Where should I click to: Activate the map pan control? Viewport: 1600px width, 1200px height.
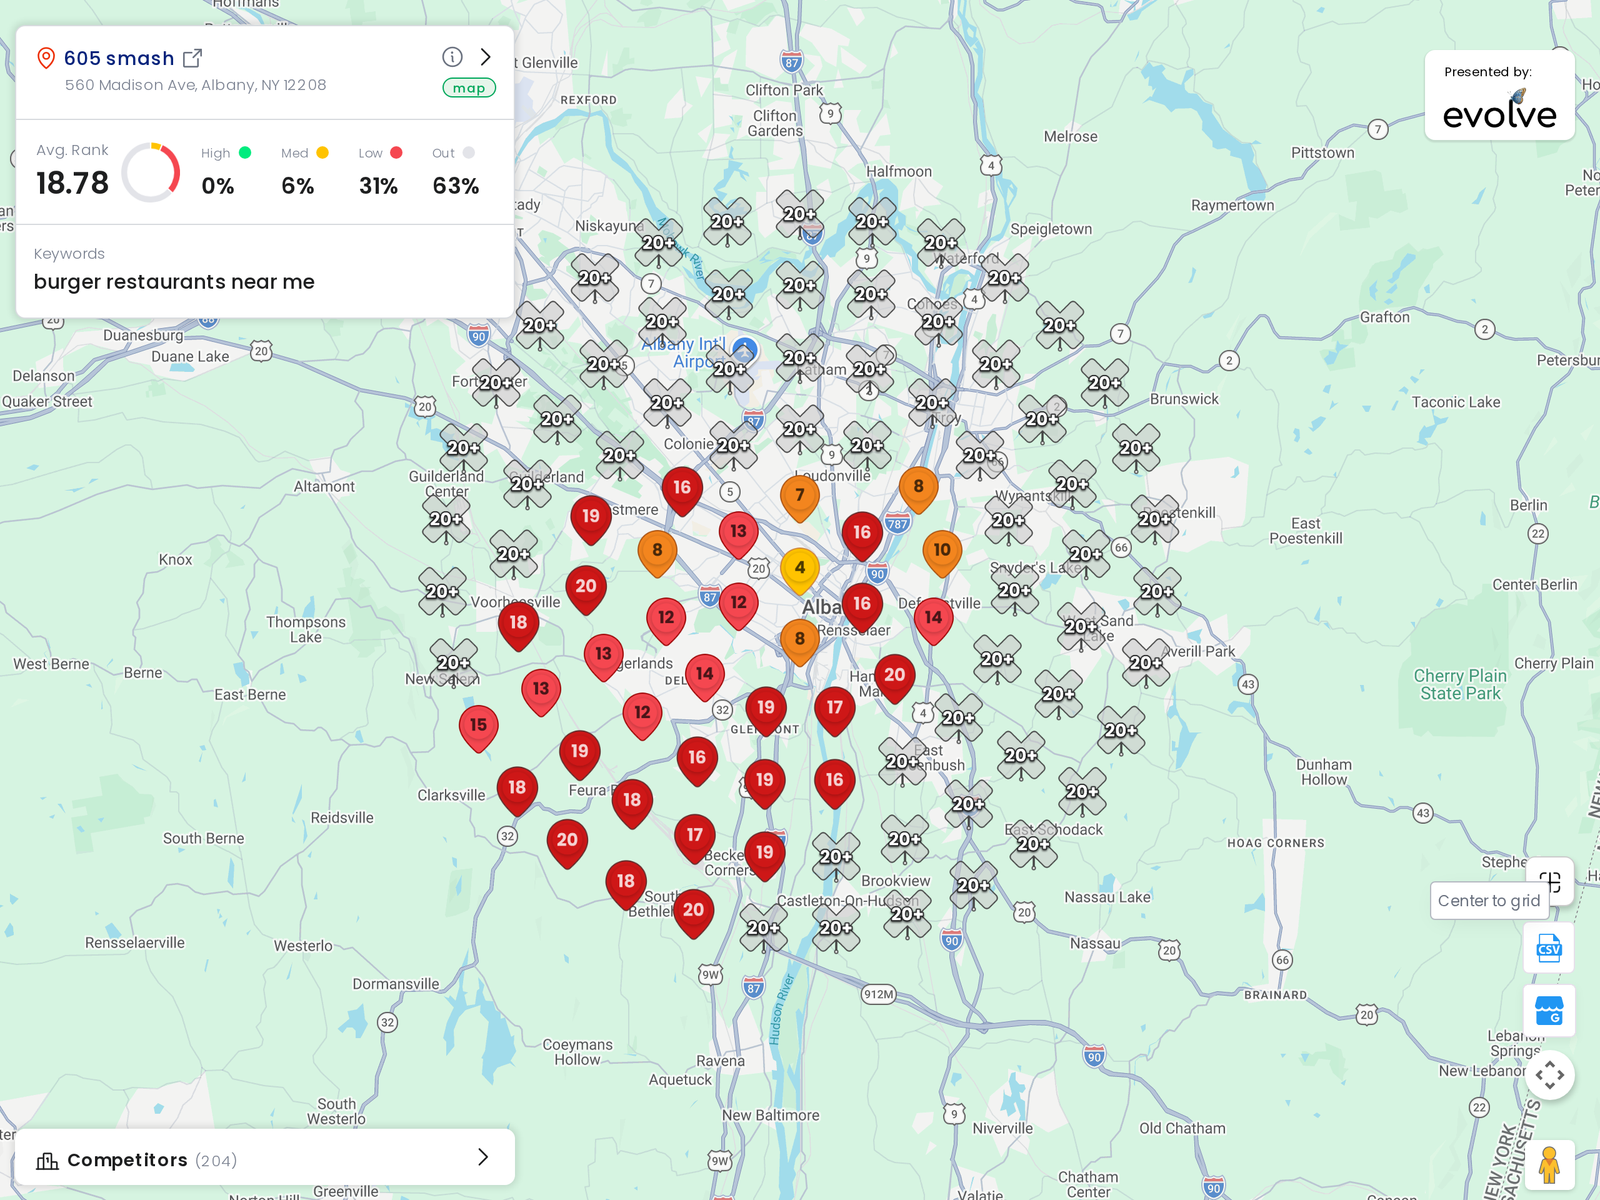[x=1550, y=1075]
